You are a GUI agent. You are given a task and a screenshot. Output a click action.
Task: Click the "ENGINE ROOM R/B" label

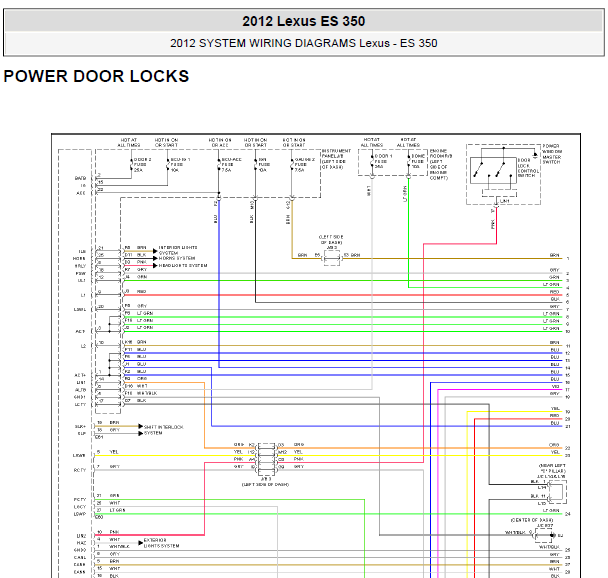click(x=441, y=153)
